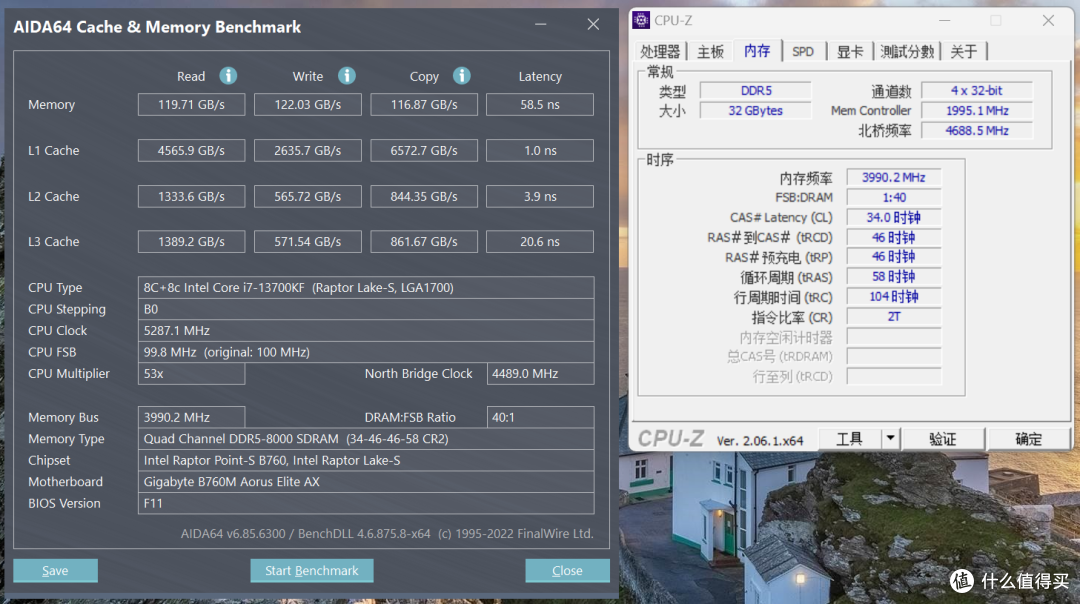This screenshot has width=1080, height=604.
Task: Switch to the 測試分數 tab in CPU-Z
Action: (x=907, y=52)
